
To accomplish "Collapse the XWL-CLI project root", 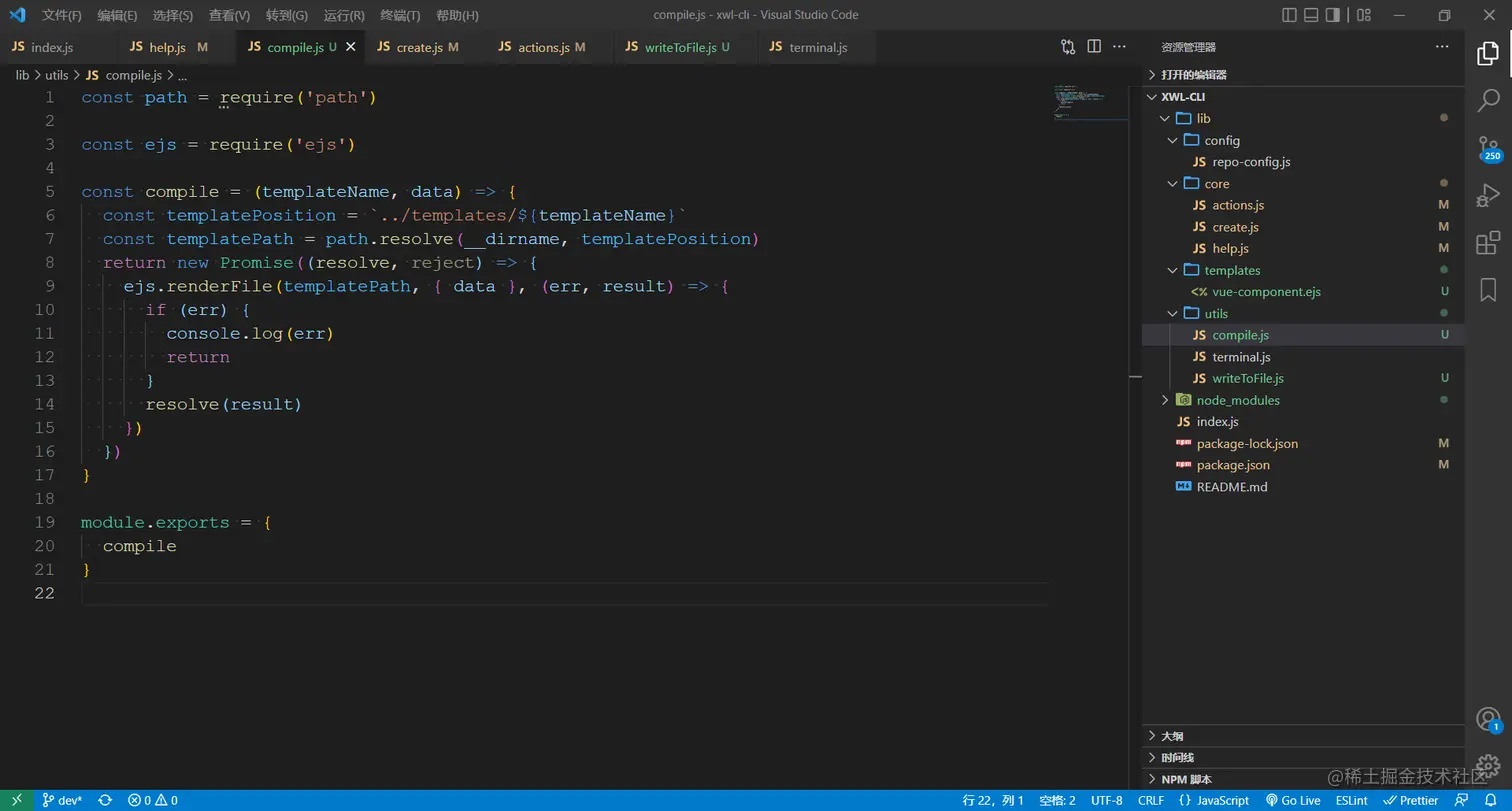I will point(1303,97).
